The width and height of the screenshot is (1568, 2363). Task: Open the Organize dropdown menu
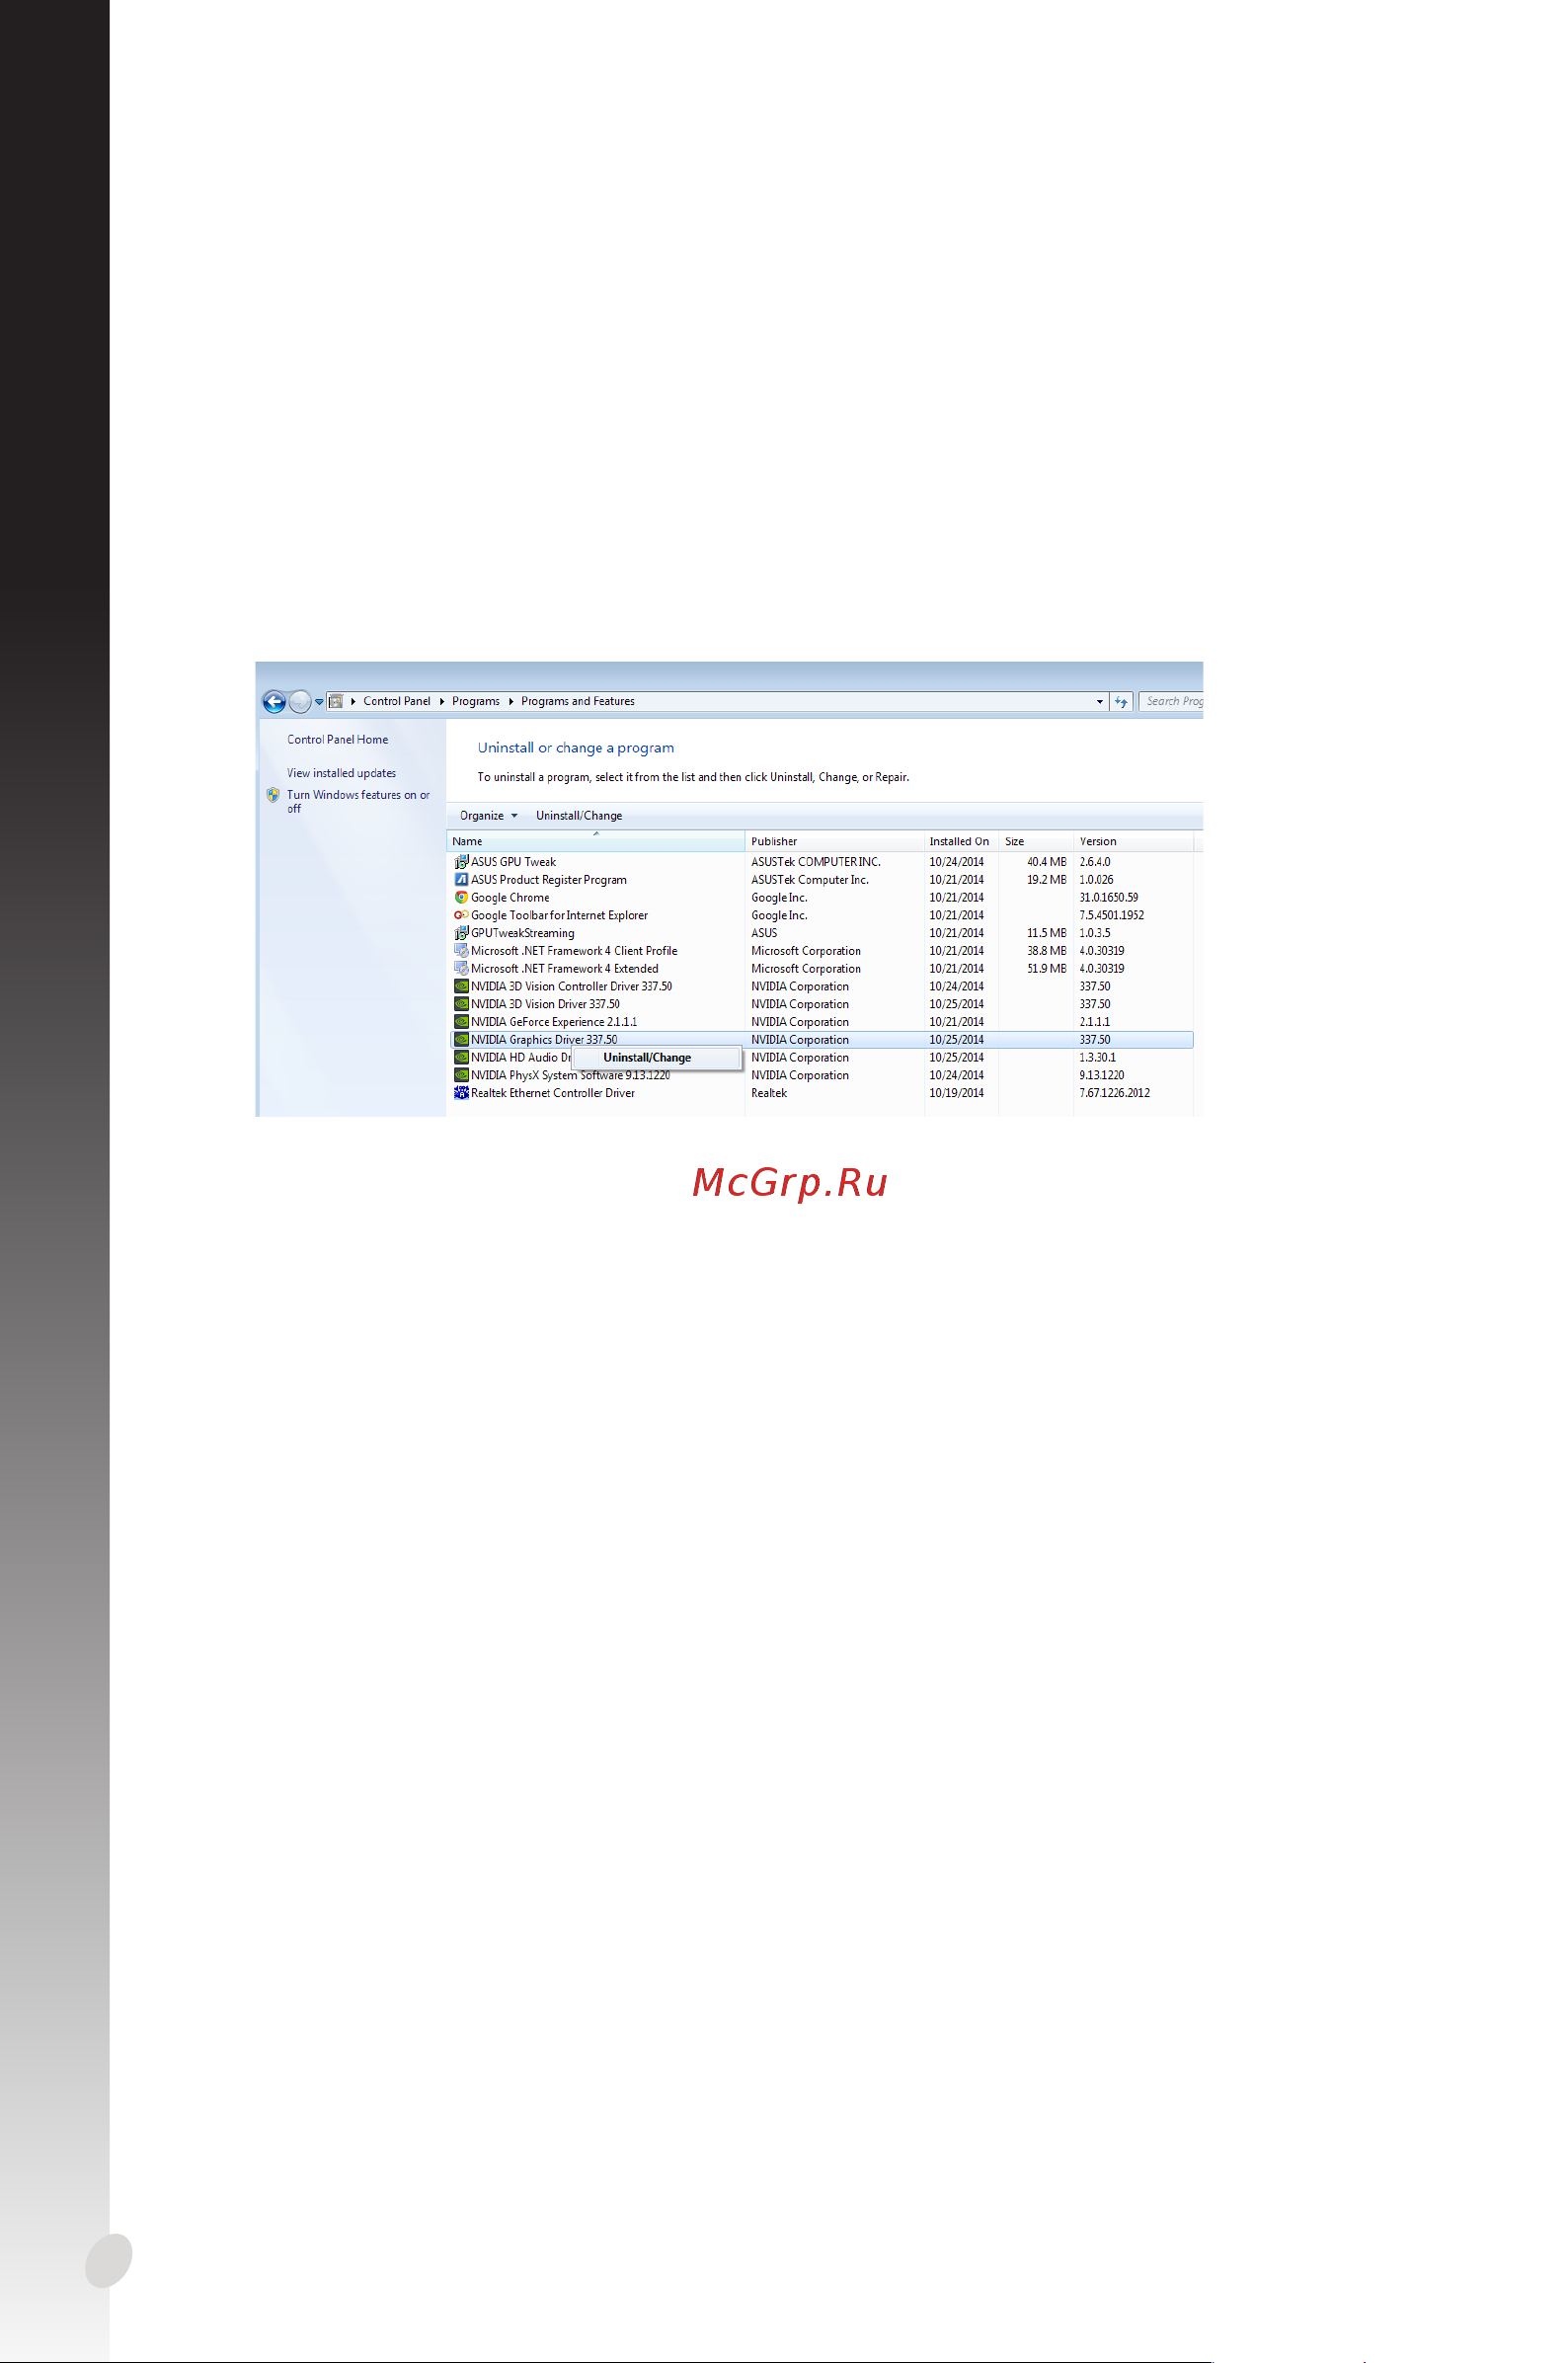489,816
